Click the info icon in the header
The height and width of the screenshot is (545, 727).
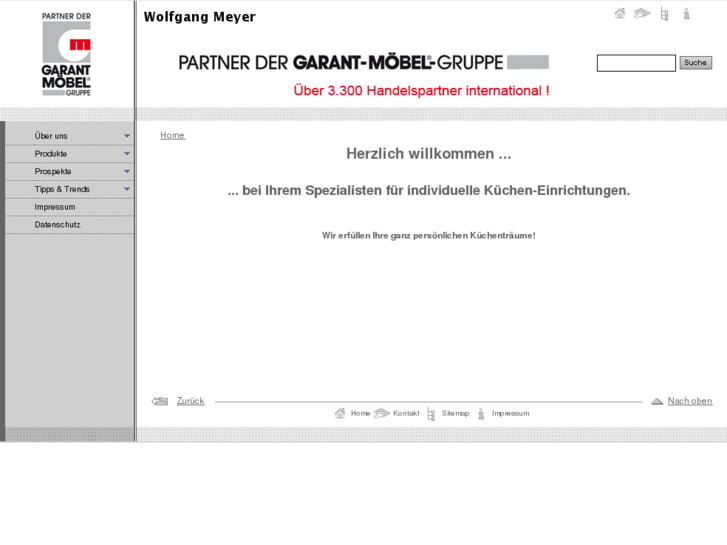[686, 14]
